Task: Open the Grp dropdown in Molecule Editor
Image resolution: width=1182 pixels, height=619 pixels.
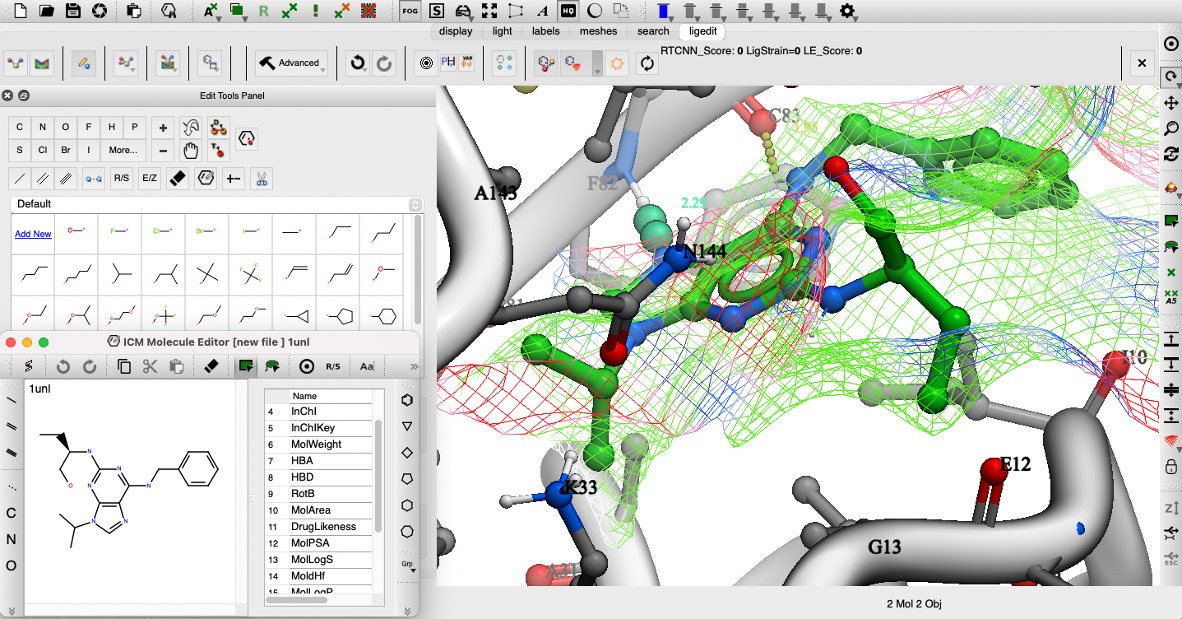Action: (408, 565)
